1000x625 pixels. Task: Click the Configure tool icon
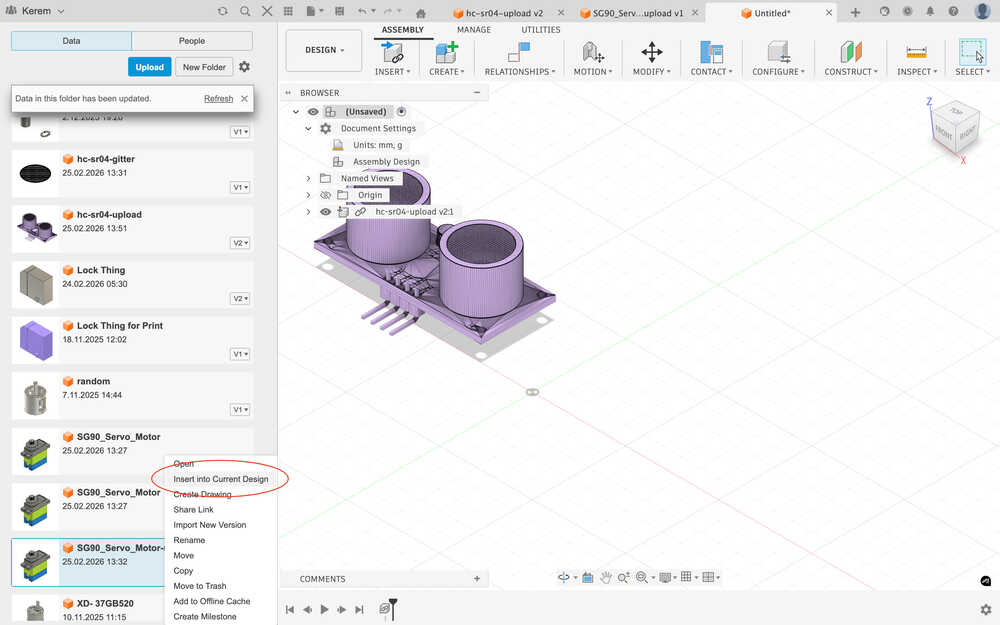tap(778, 52)
